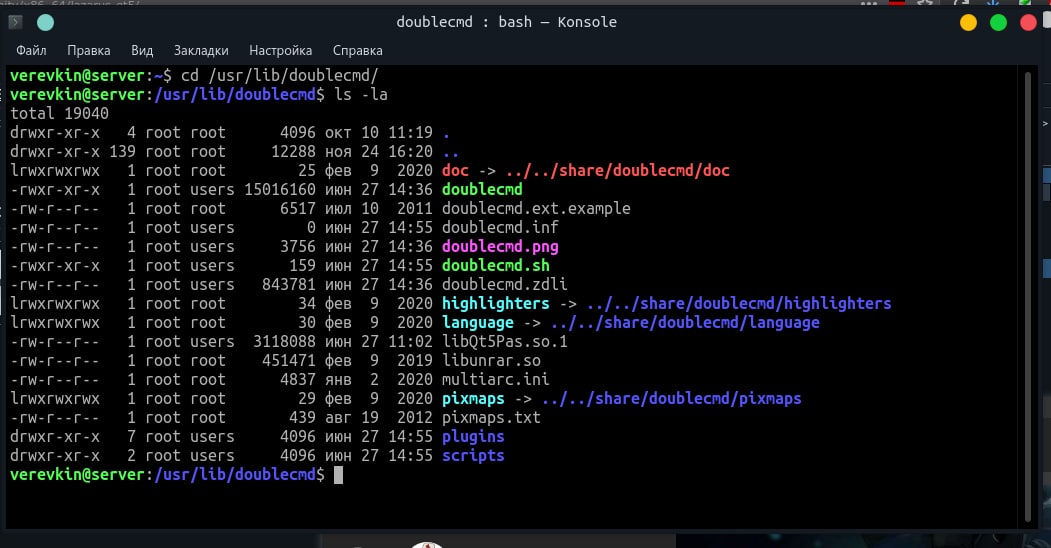
Task: Open the Настройка menu
Action: coord(280,51)
